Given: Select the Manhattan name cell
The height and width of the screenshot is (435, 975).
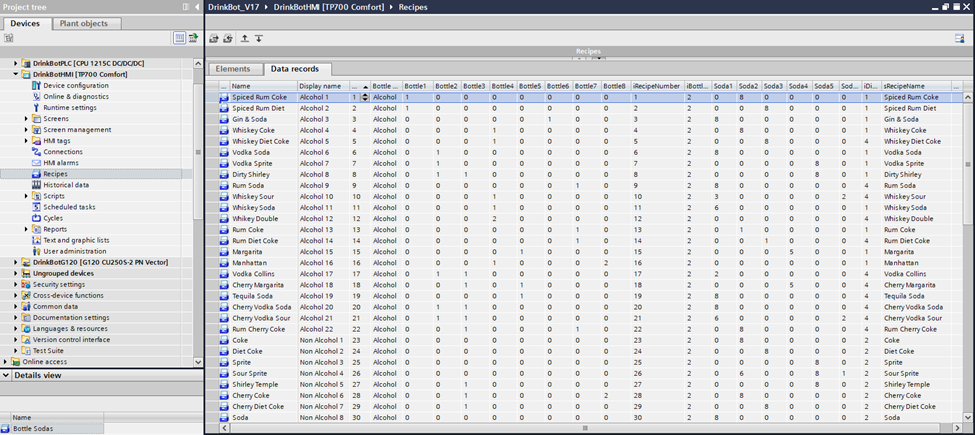Looking at the screenshot, I should click(x=263, y=263).
